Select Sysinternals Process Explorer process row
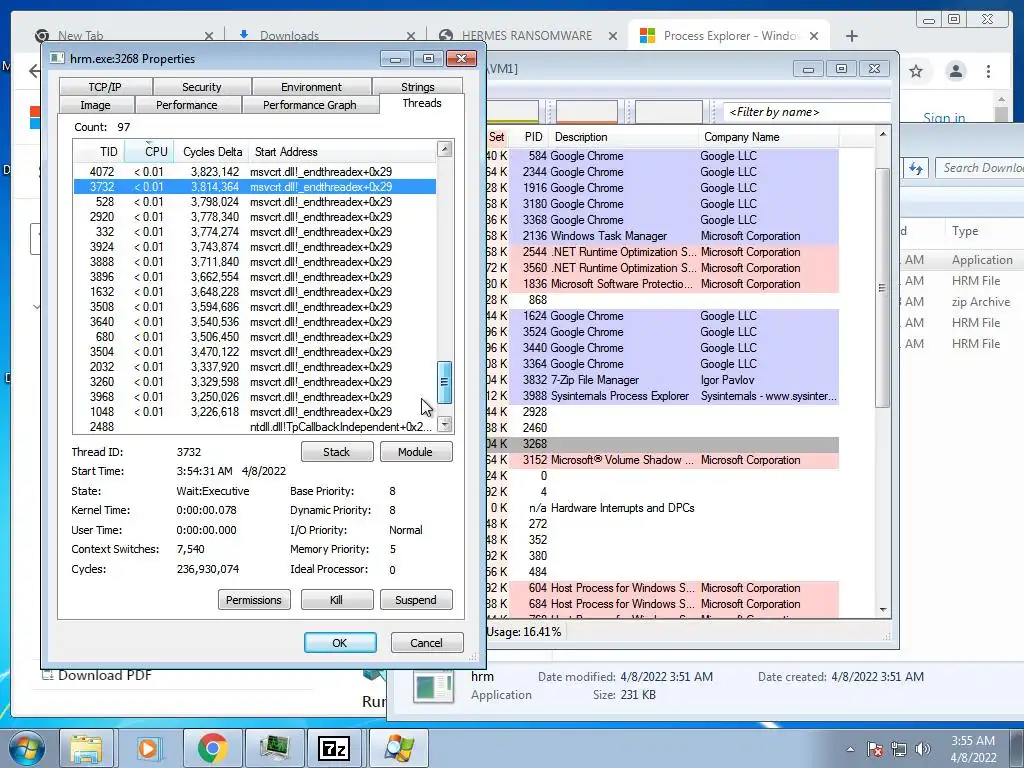Screen dimensions: 1024x768 pyautogui.click(x=662, y=396)
